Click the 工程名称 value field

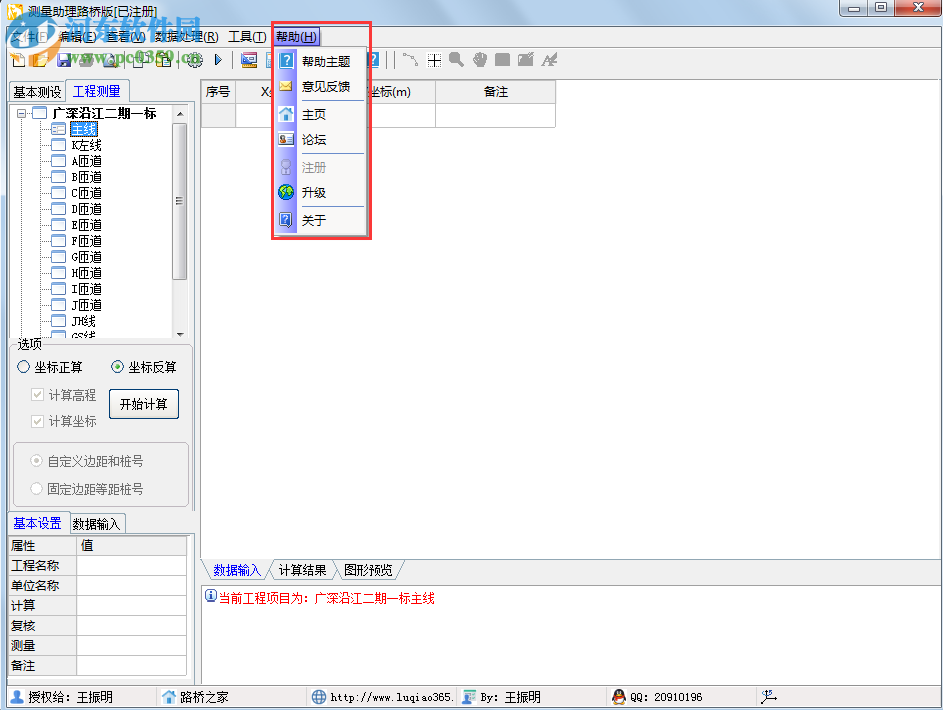[x=131, y=565]
